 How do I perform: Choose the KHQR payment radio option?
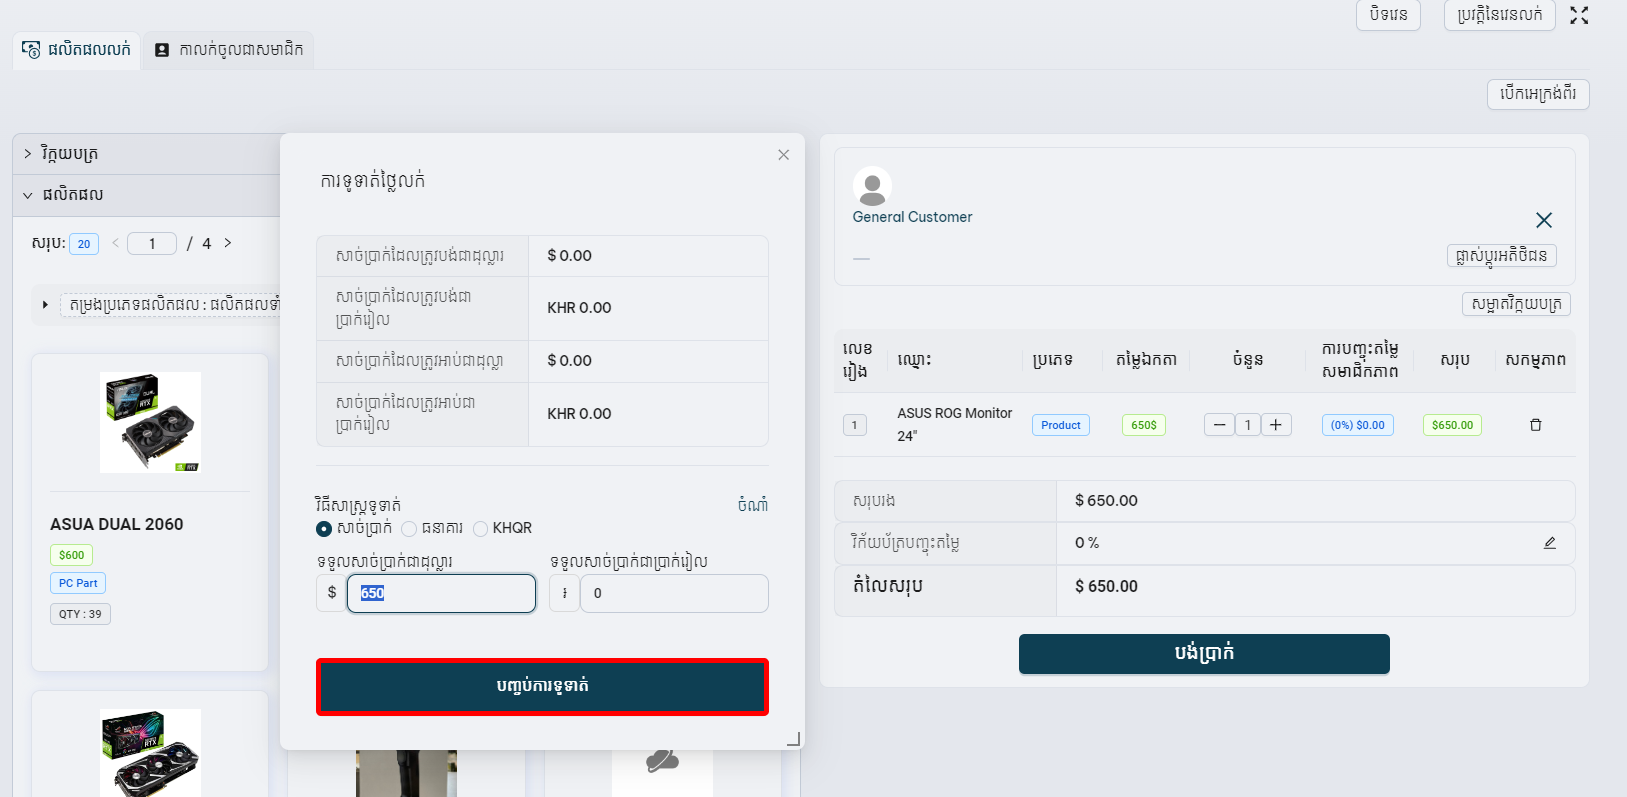coord(481,529)
